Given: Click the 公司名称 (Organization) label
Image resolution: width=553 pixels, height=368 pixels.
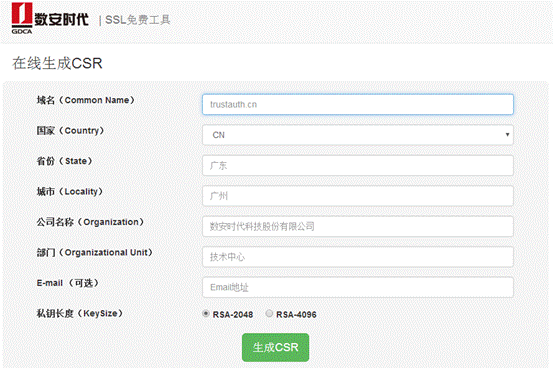Looking at the screenshot, I should coord(90,222).
